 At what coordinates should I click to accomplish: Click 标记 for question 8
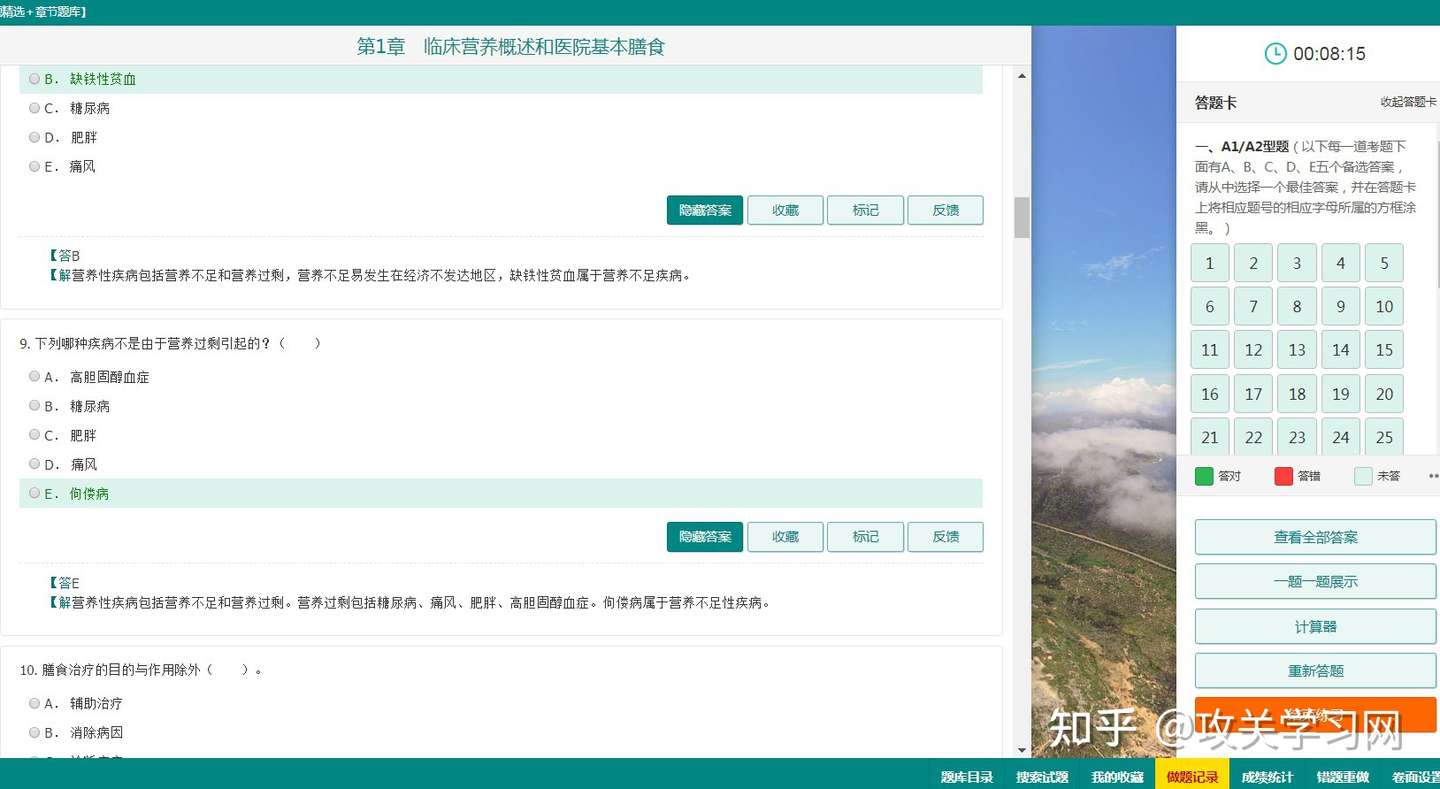[865, 210]
